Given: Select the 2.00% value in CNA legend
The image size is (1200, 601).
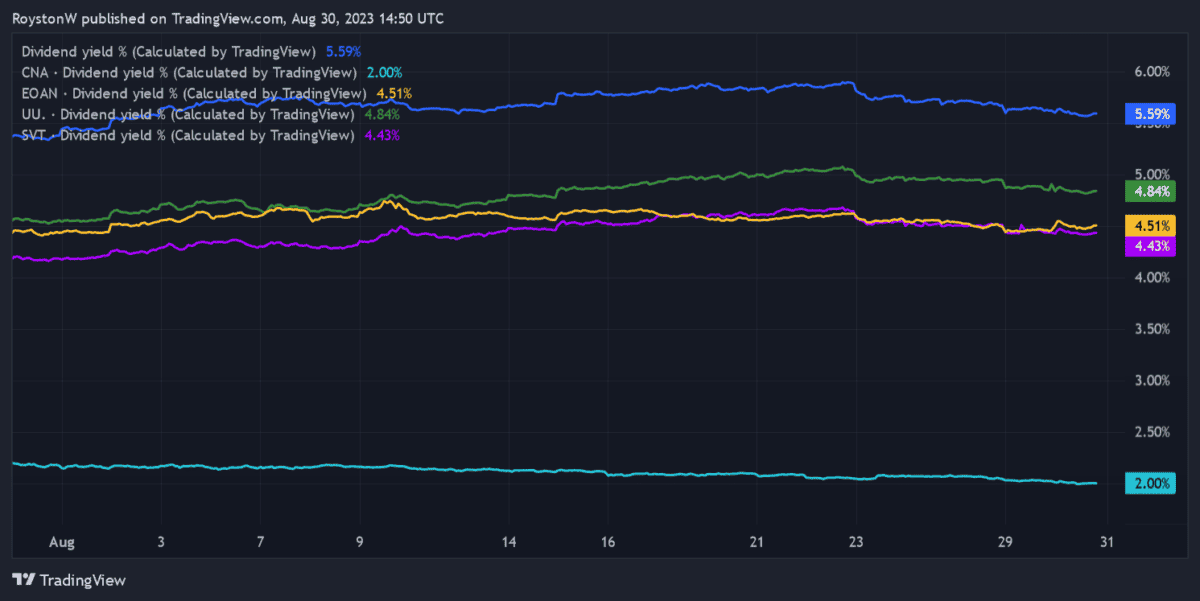Looking at the screenshot, I should tap(383, 72).
